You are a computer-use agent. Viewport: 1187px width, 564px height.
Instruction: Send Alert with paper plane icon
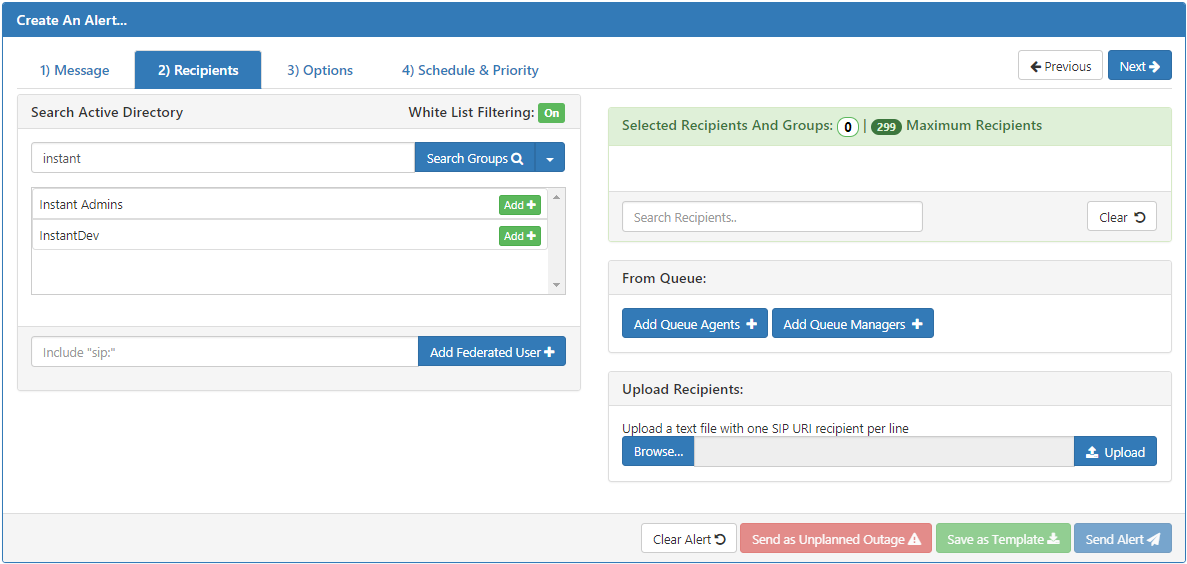1123,539
